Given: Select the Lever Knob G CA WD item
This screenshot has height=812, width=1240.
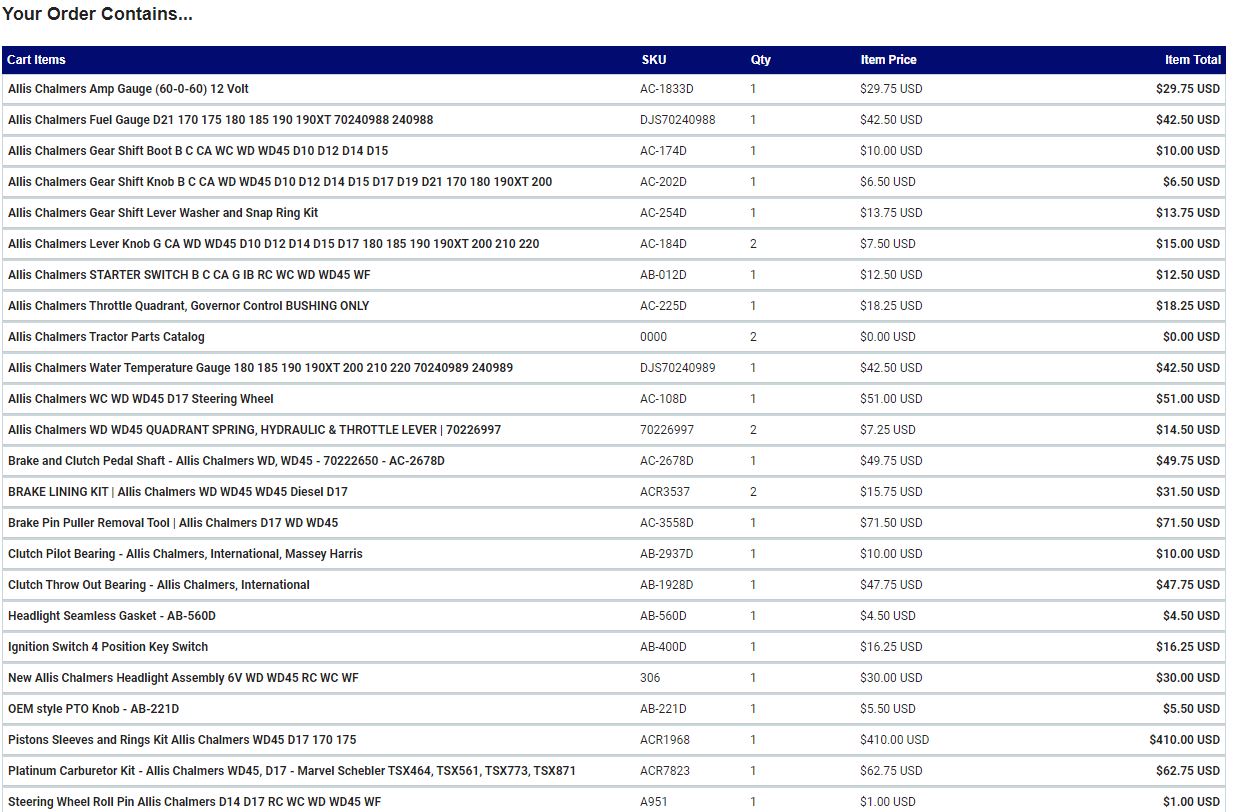Looking at the screenshot, I should point(274,244).
